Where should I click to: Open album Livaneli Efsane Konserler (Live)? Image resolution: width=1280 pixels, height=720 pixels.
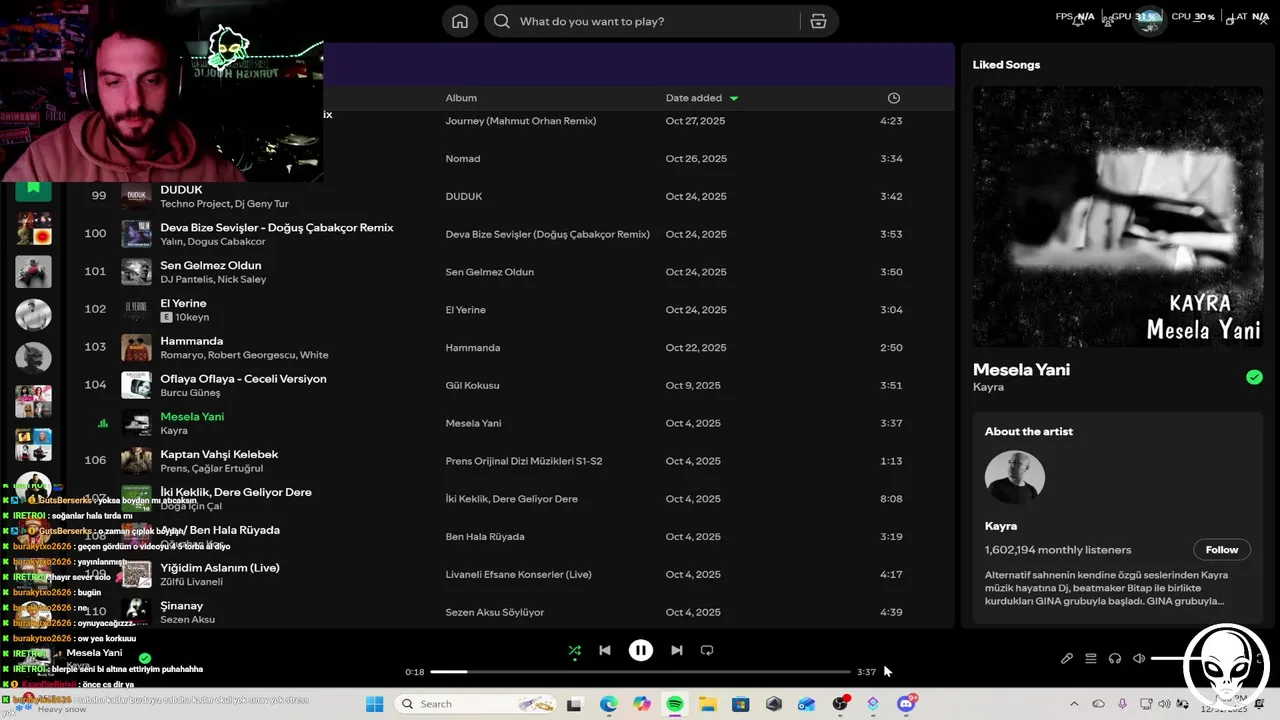pos(518,575)
